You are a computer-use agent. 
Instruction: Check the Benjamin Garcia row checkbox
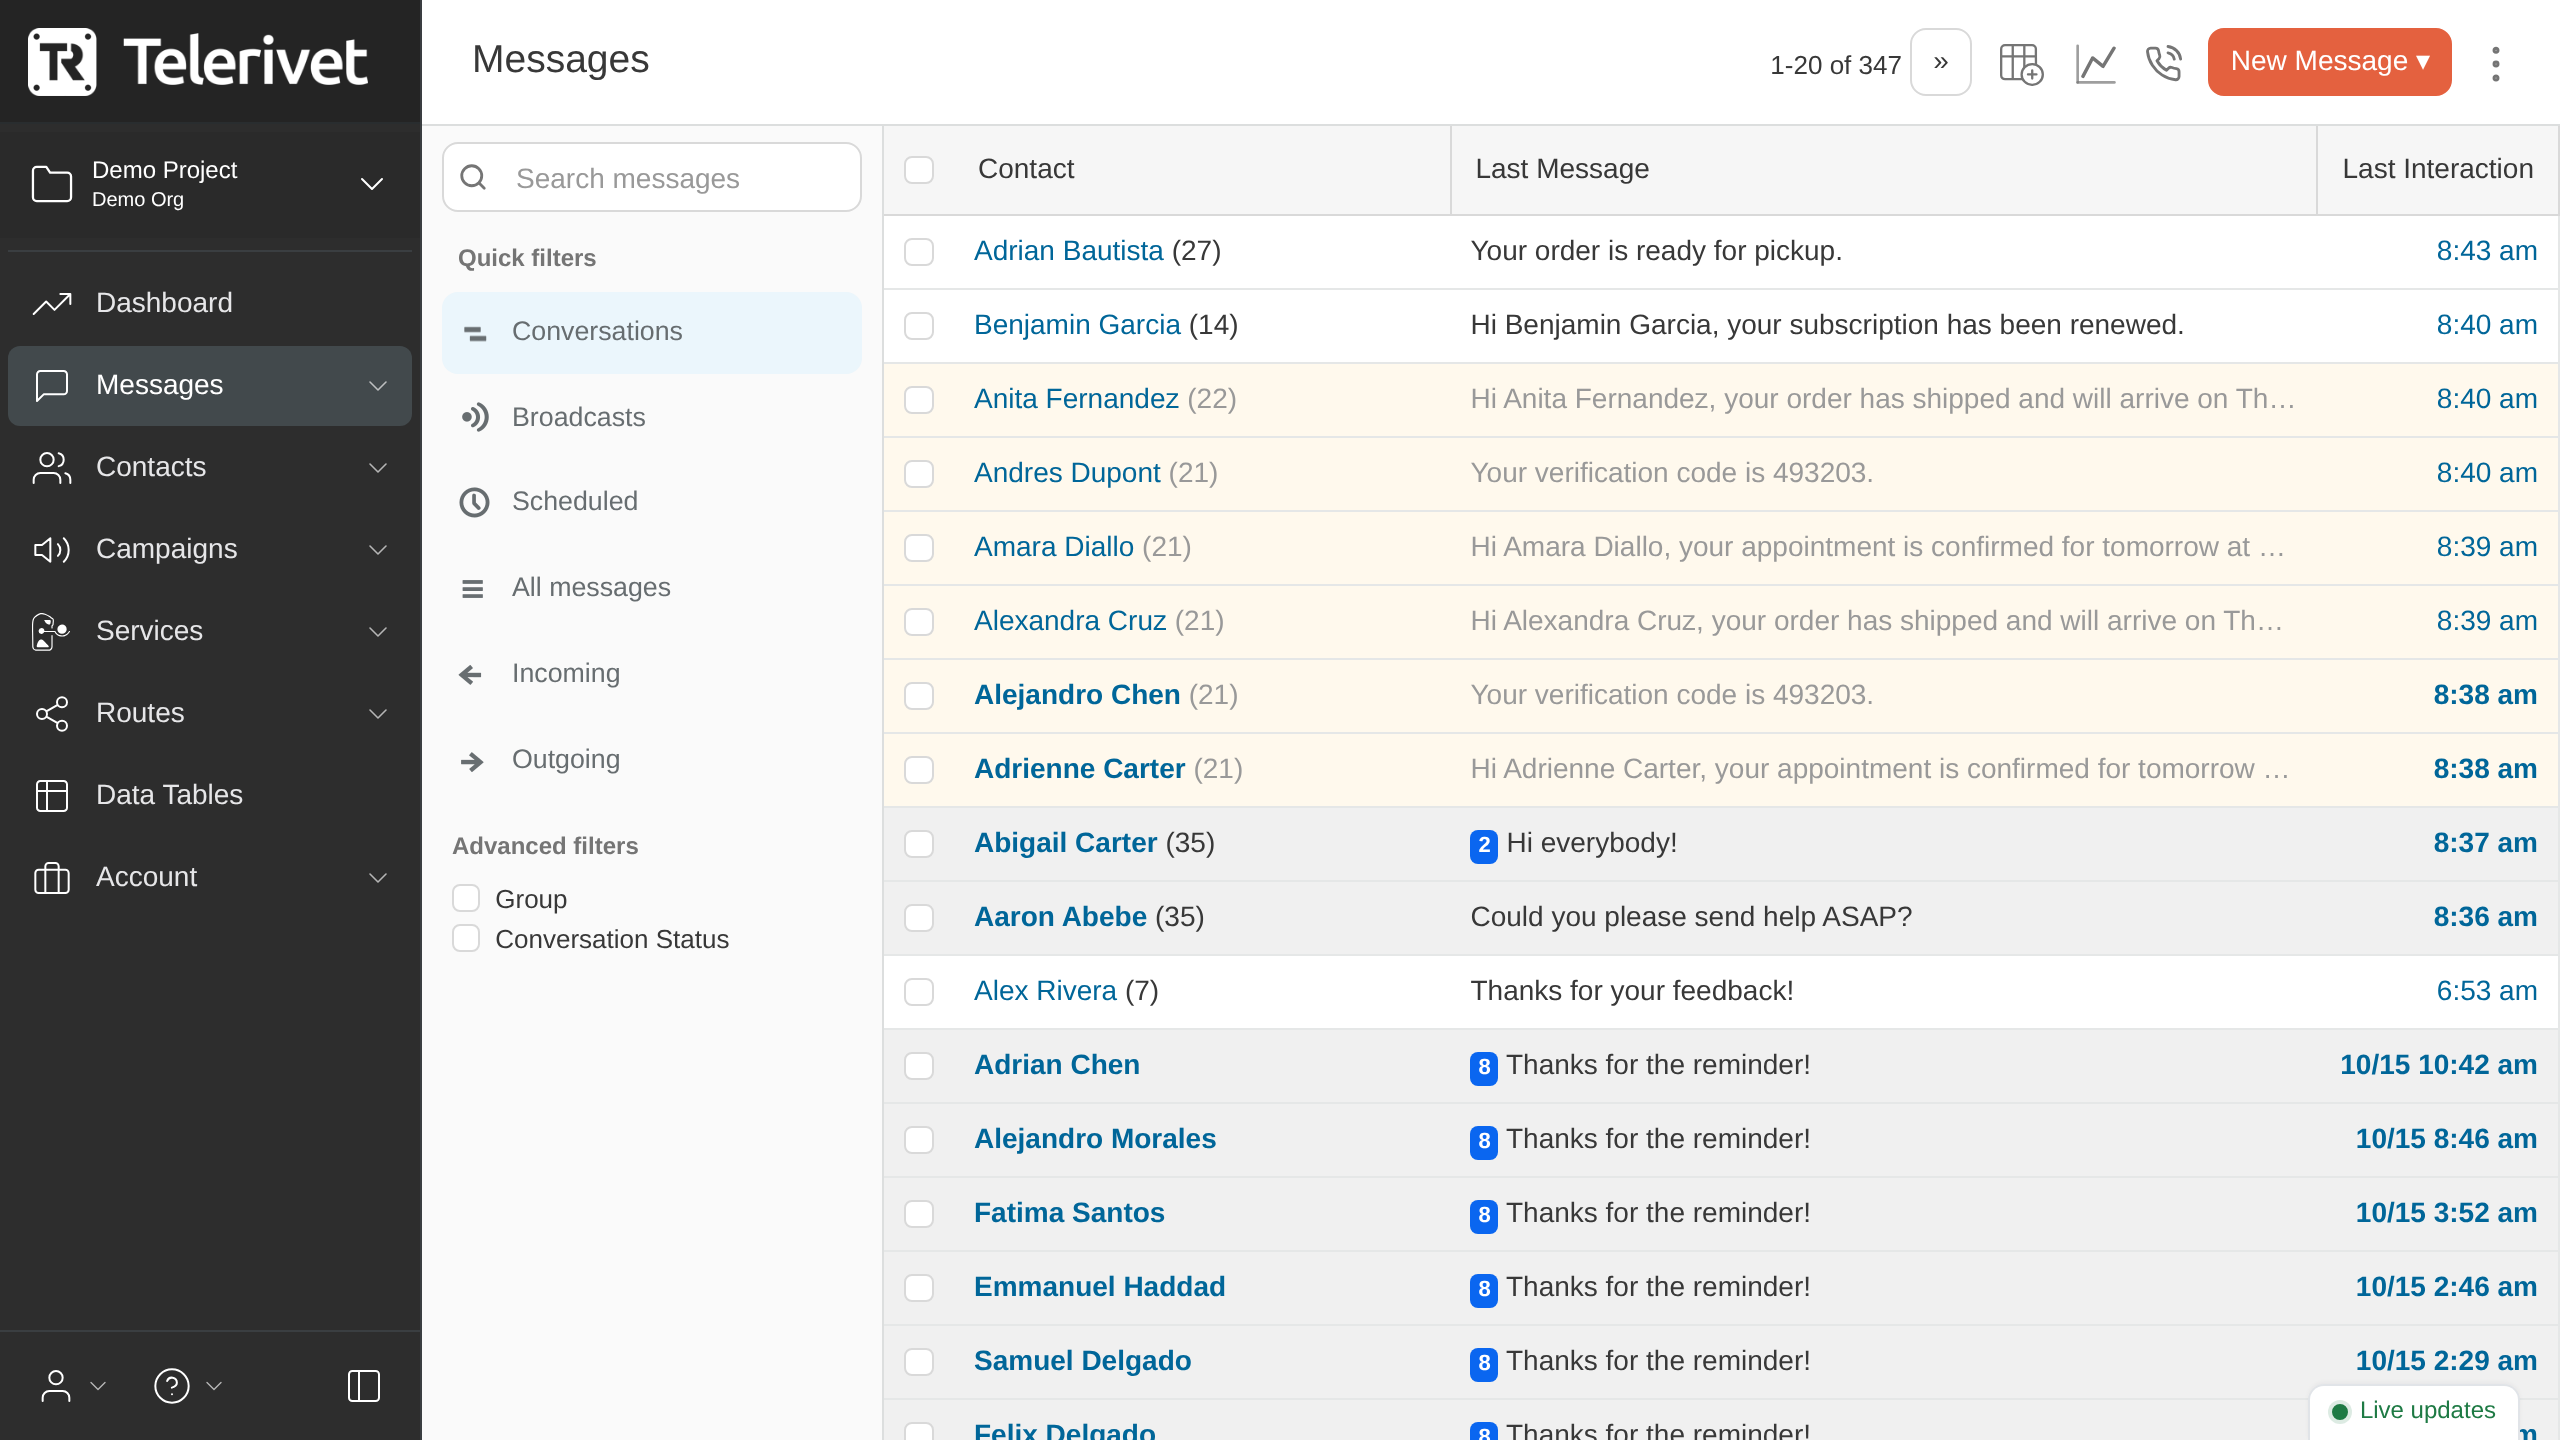click(x=919, y=325)
